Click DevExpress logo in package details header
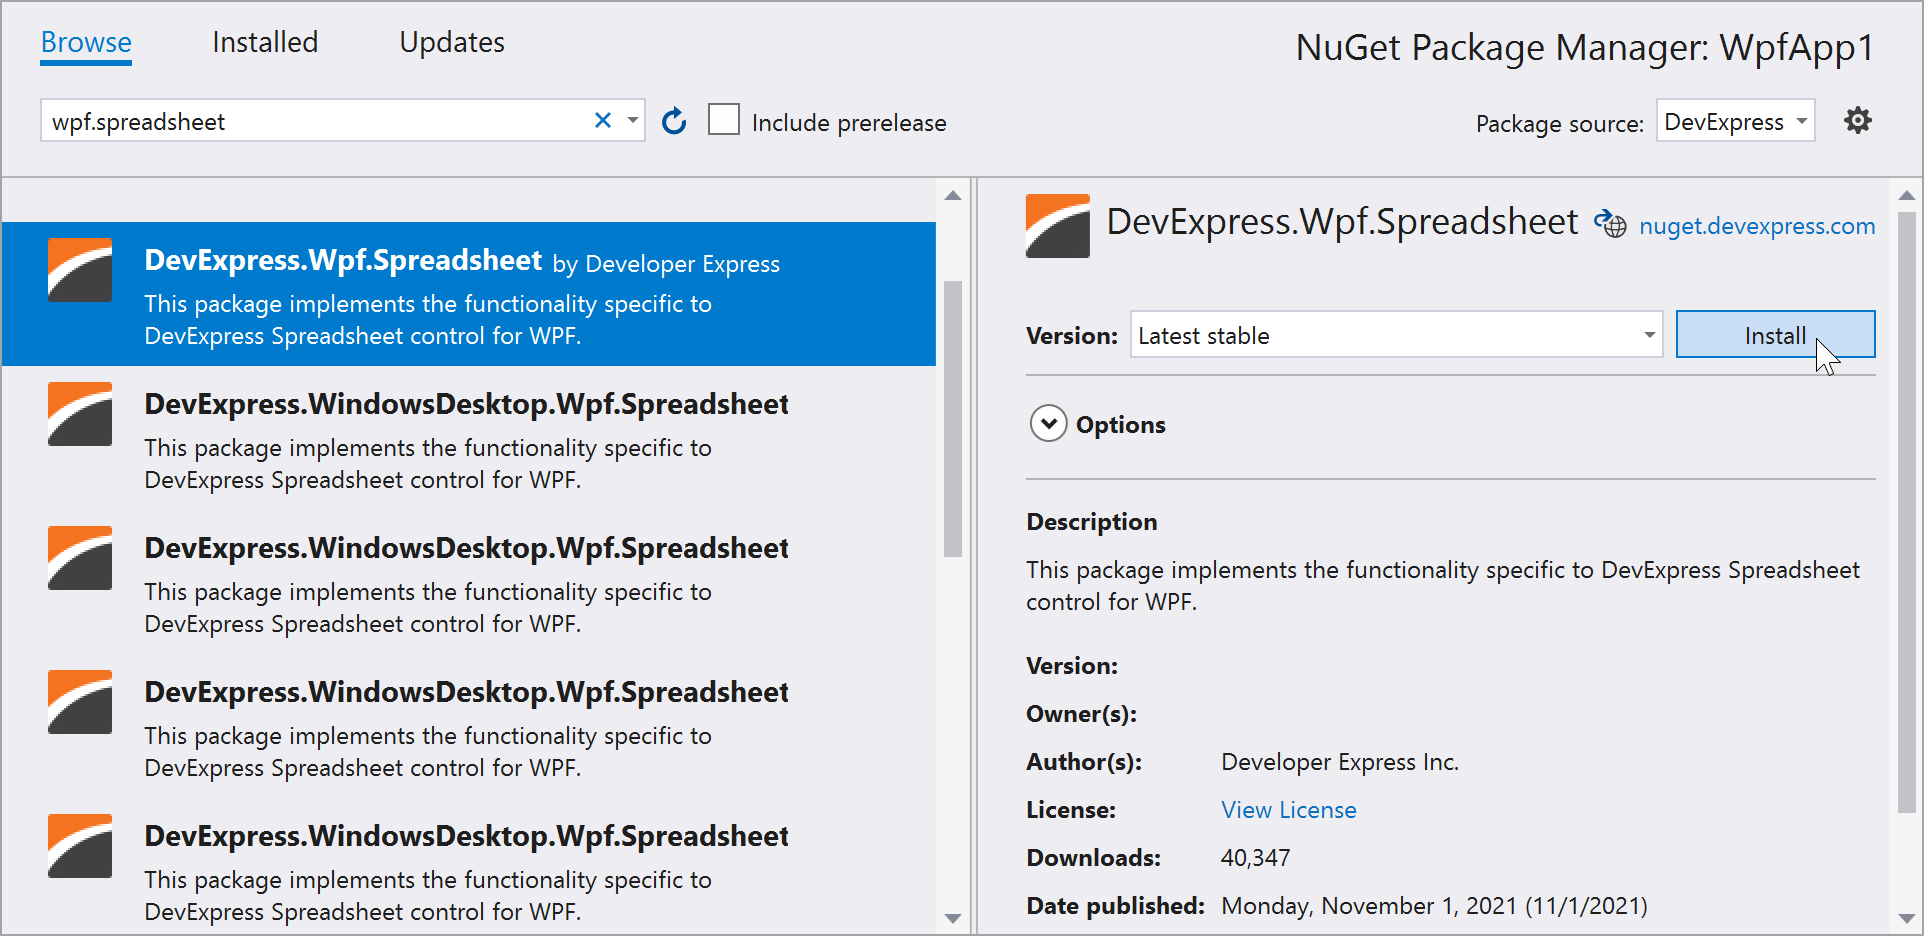Screen dimensions: 1924x936 pos(1057,226)
